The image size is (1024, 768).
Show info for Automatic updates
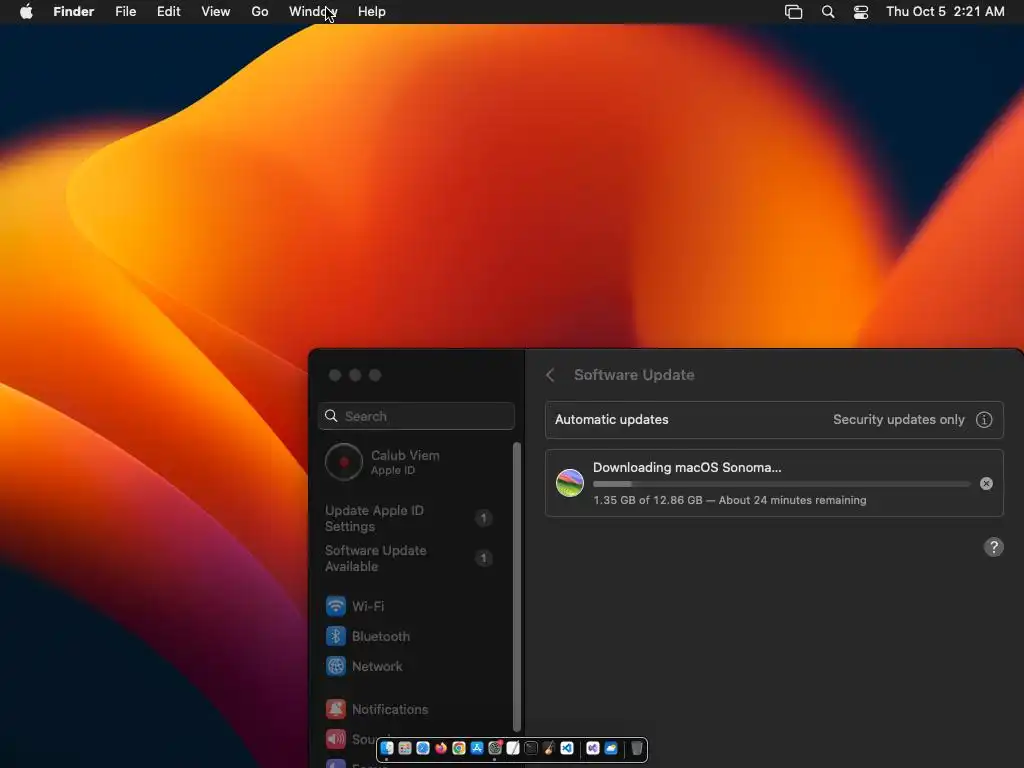(x=984, y=419)
